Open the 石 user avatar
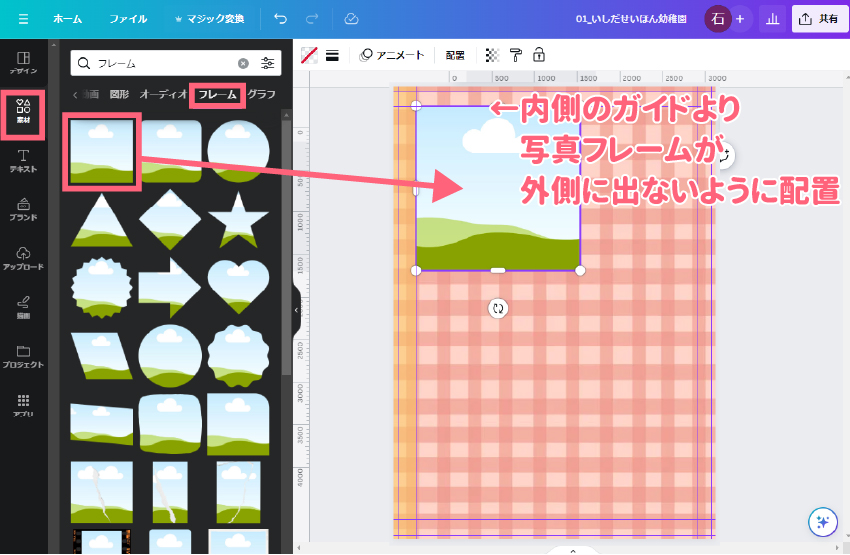 pyautogui.click(x=718, y=19)
